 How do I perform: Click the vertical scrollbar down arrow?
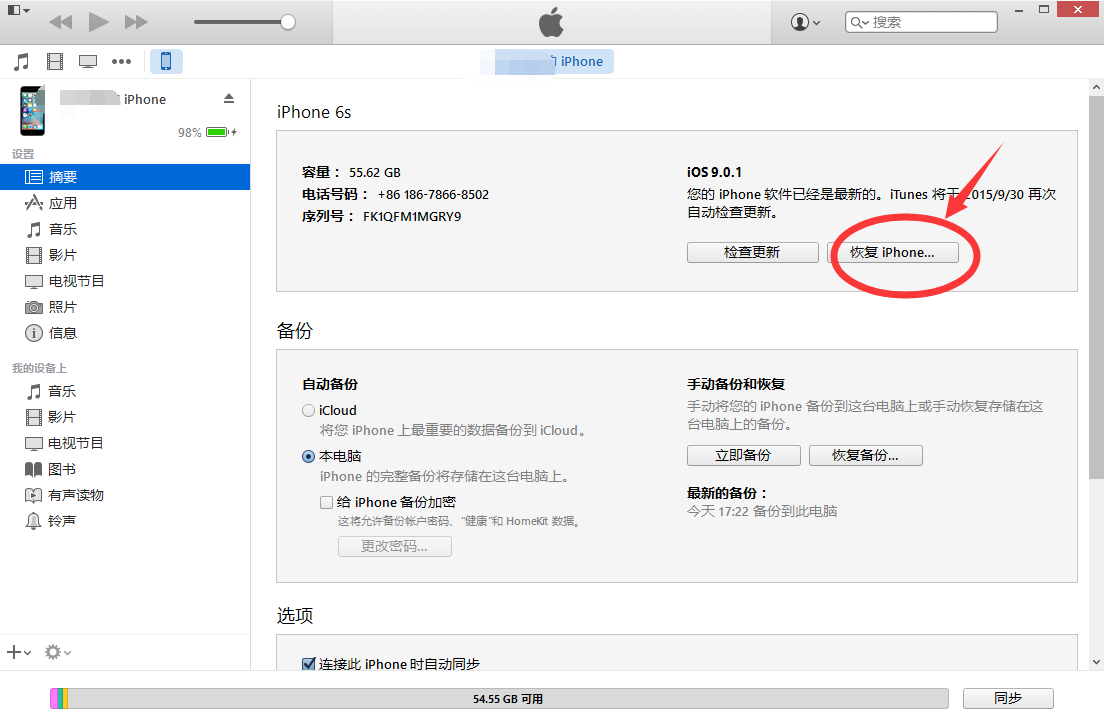(x=1096, y=662)
